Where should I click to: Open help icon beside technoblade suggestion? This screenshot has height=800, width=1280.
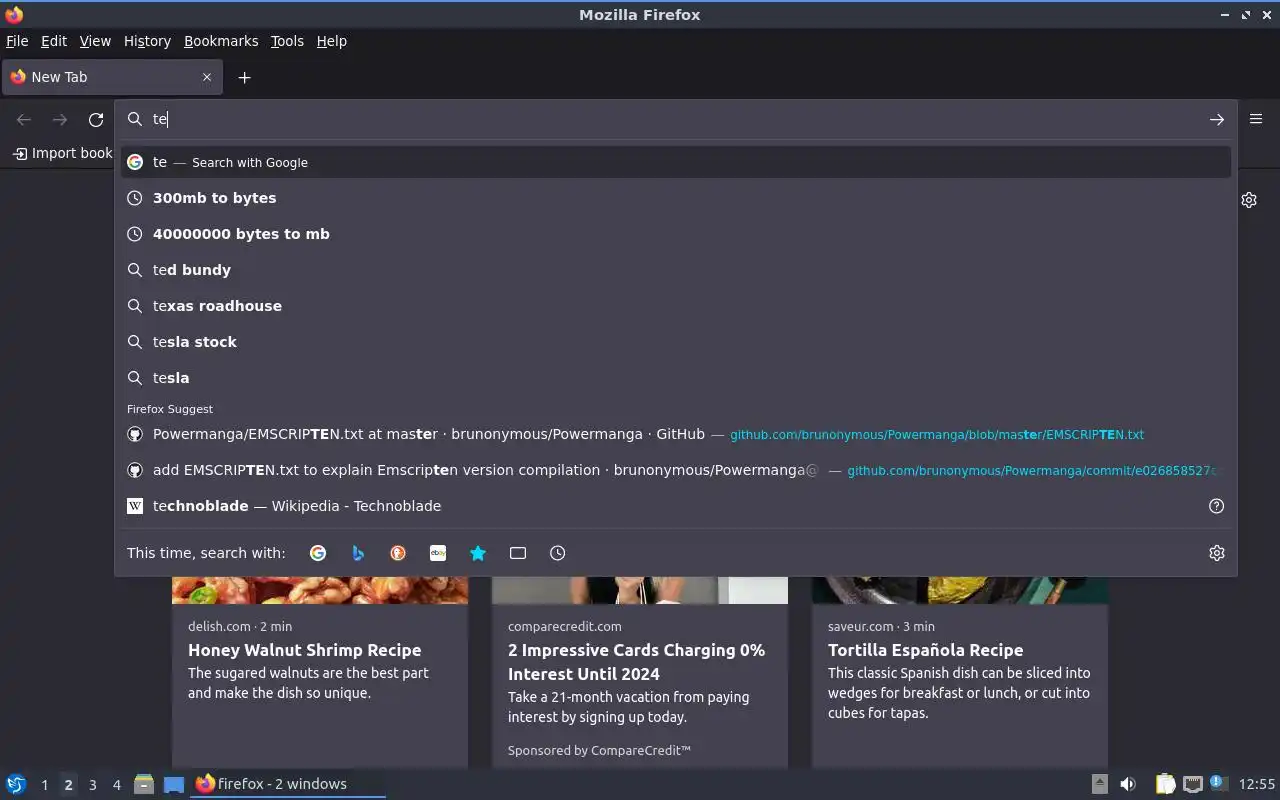point(1217,506)
